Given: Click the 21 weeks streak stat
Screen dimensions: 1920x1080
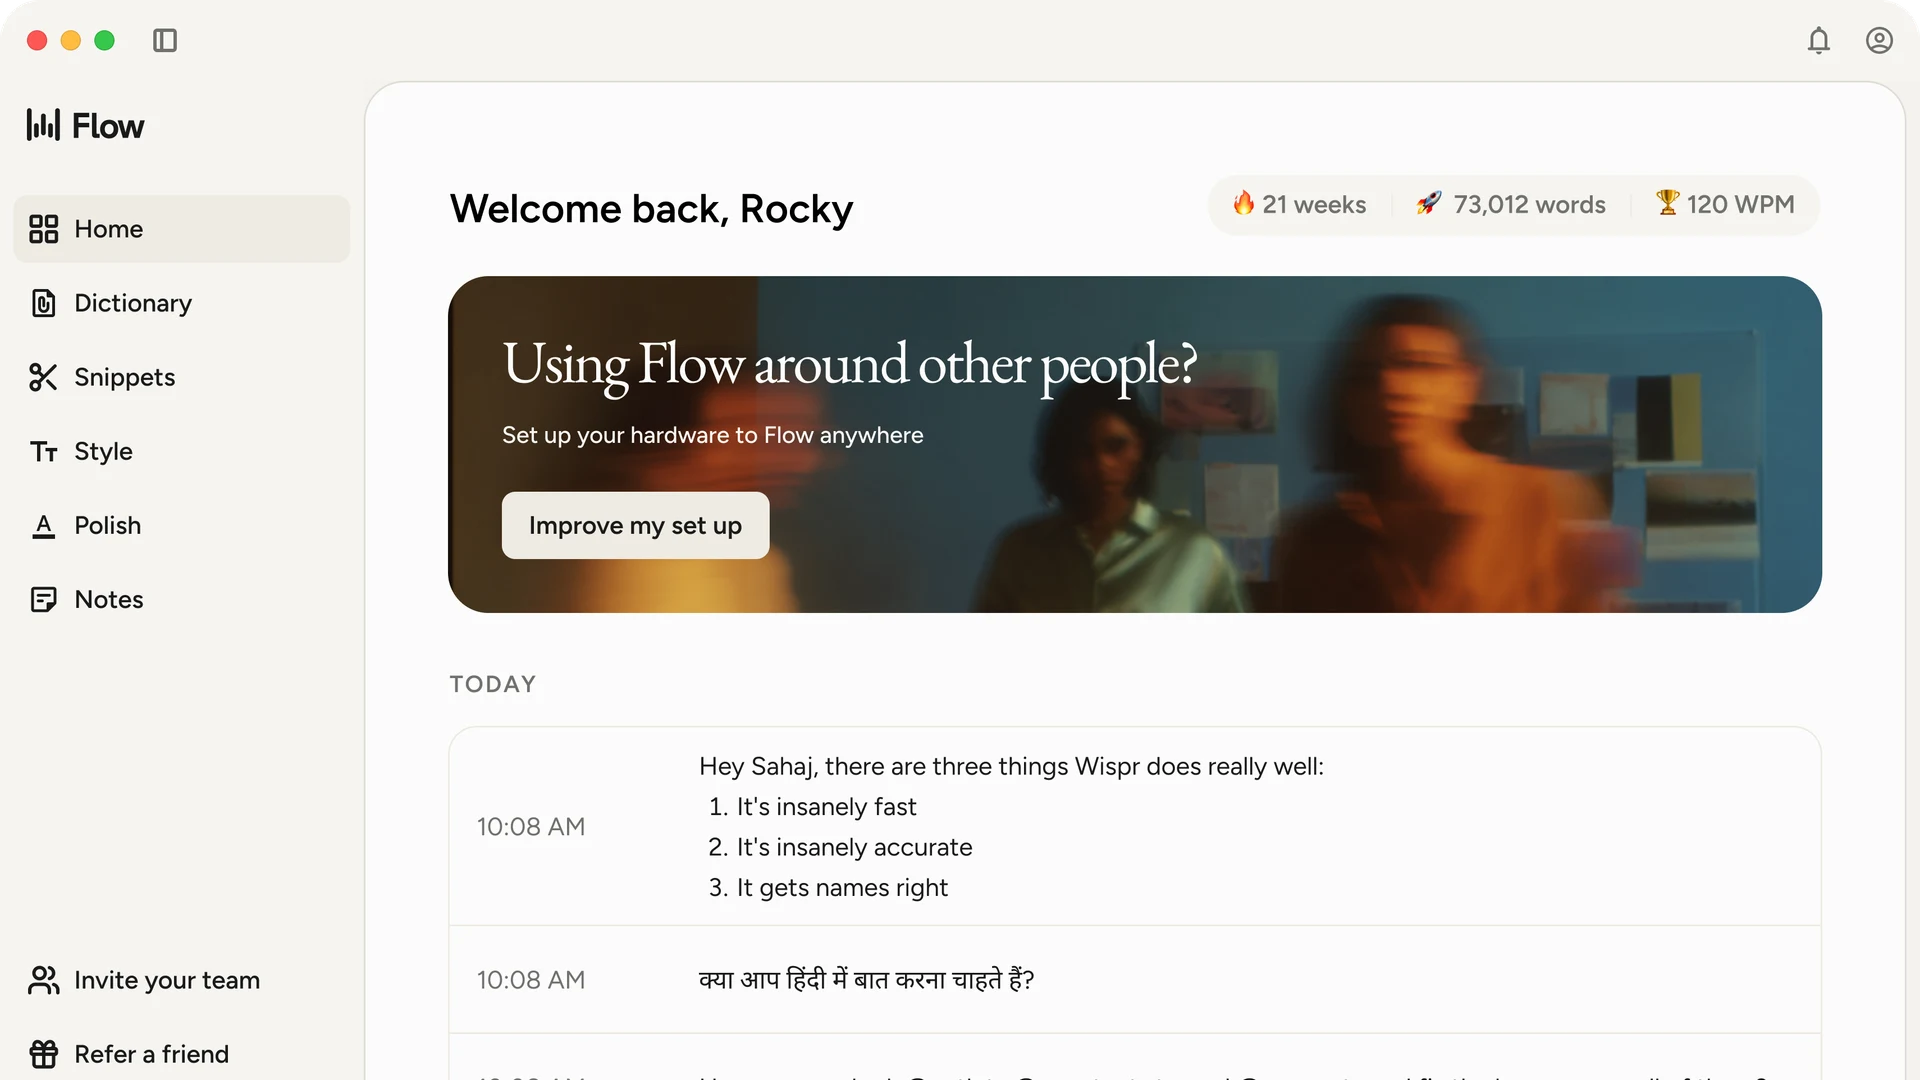Looking at the screenshot, I should click(x=1299, y=204).
